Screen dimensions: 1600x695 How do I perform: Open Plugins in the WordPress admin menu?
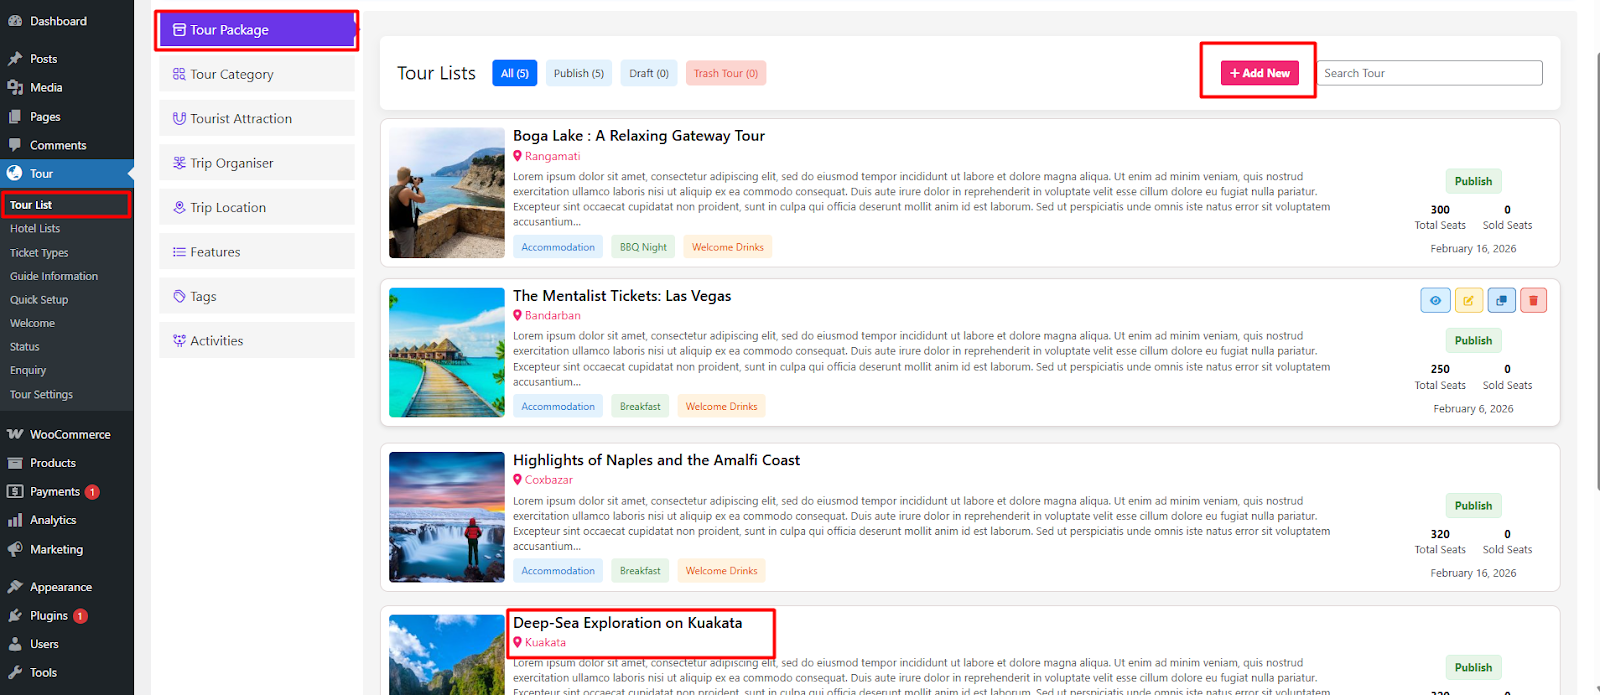(x=49, y=616)
